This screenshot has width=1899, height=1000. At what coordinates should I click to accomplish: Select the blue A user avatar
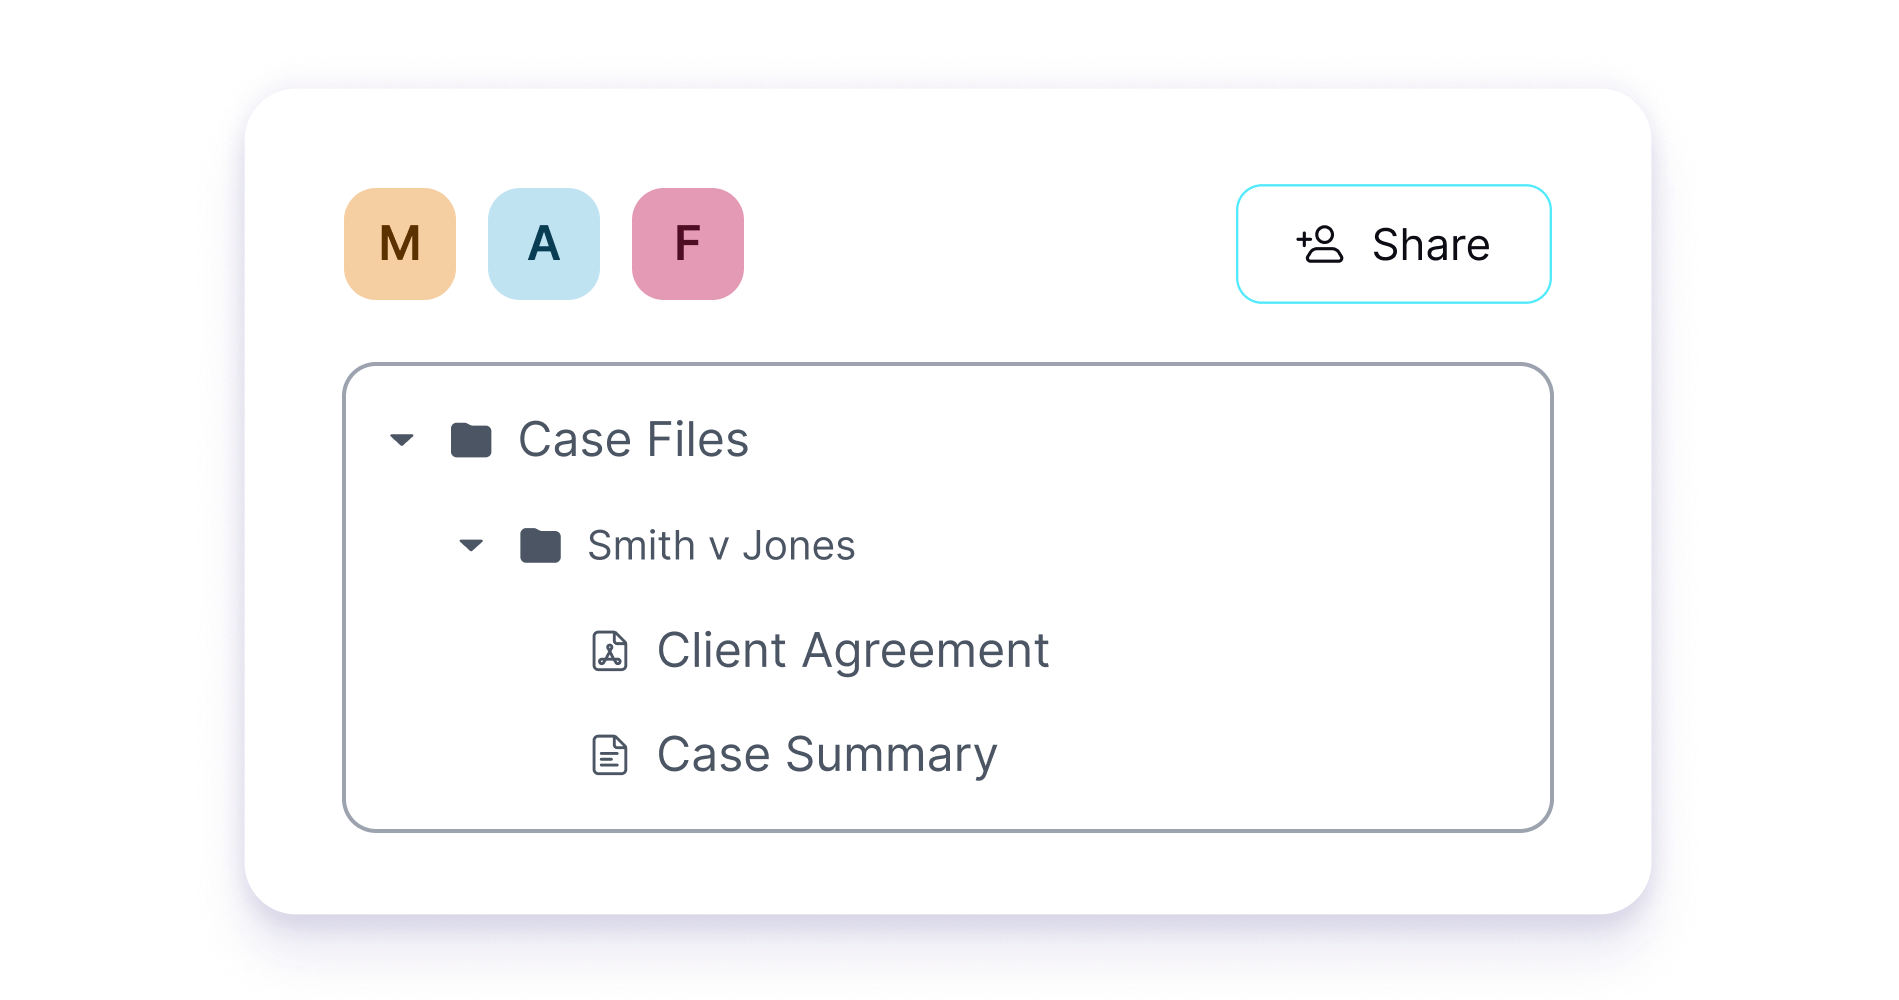pos(544,244)
